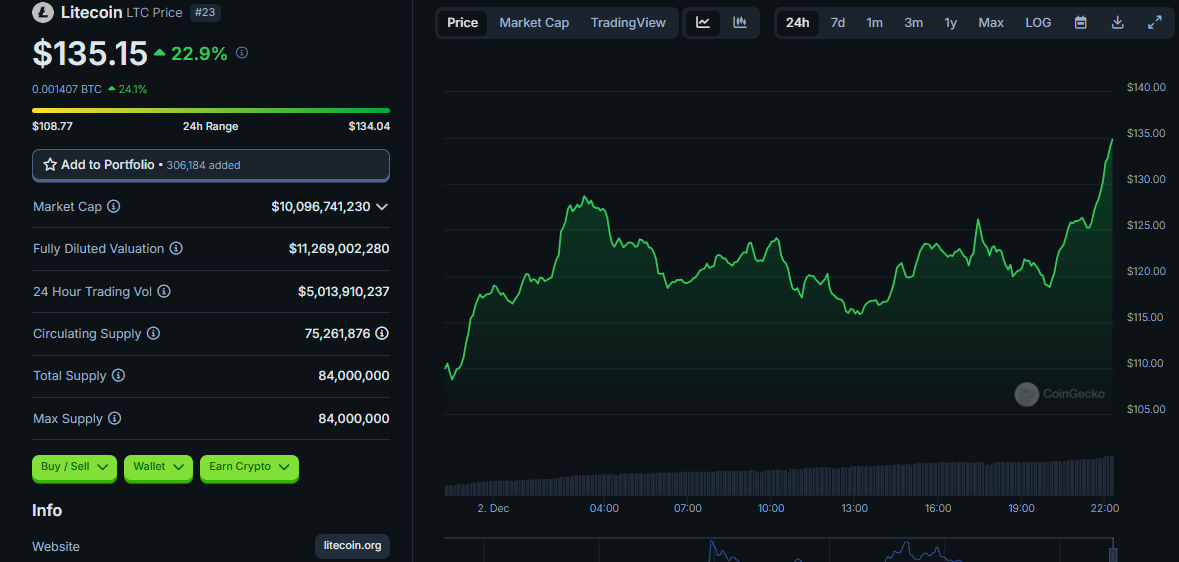This screenshot has width=1179, height=562.
Task: Click the star icon in Add to Portfolio
Action: pyautogui.click(x=50, y=165)
